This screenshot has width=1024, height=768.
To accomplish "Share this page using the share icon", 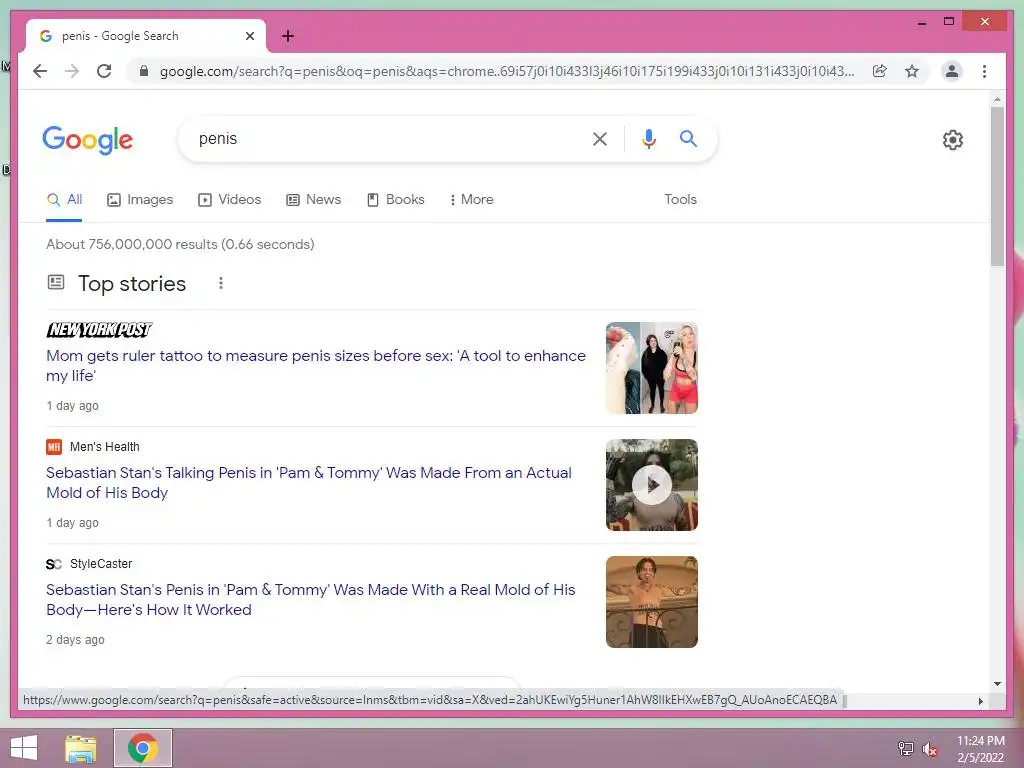I will click(880, 71).
